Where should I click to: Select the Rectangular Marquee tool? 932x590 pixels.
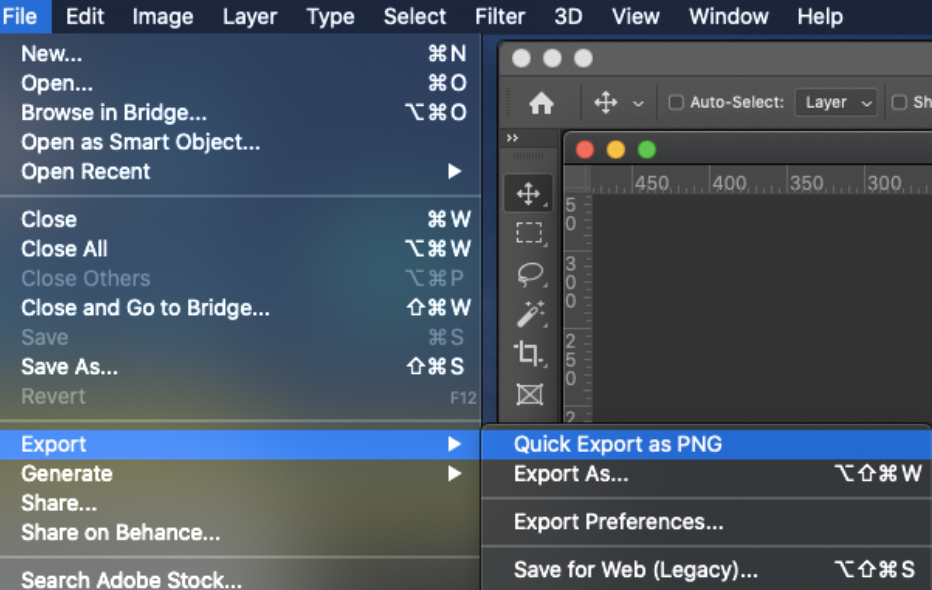[x=528, y=233]
